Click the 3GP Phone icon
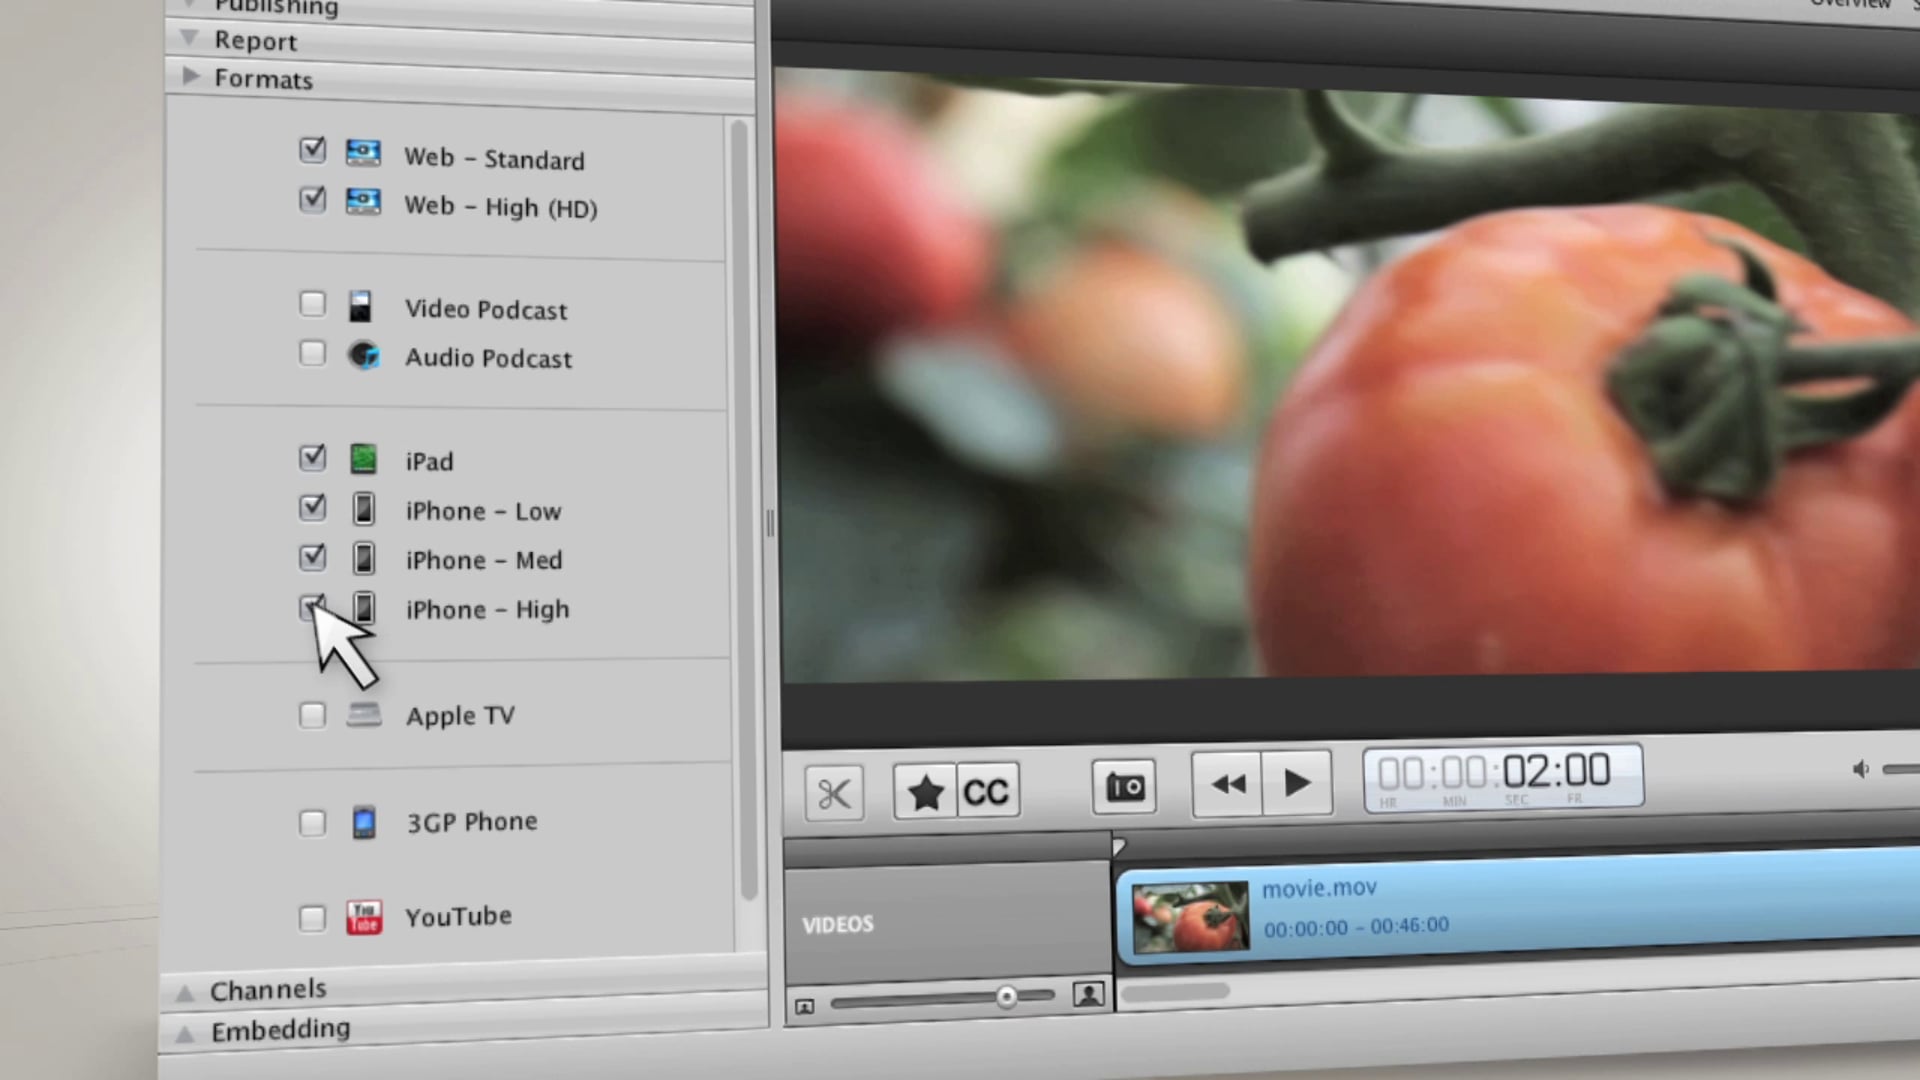Viewport: 1920px width, 1080px height. 364,822
